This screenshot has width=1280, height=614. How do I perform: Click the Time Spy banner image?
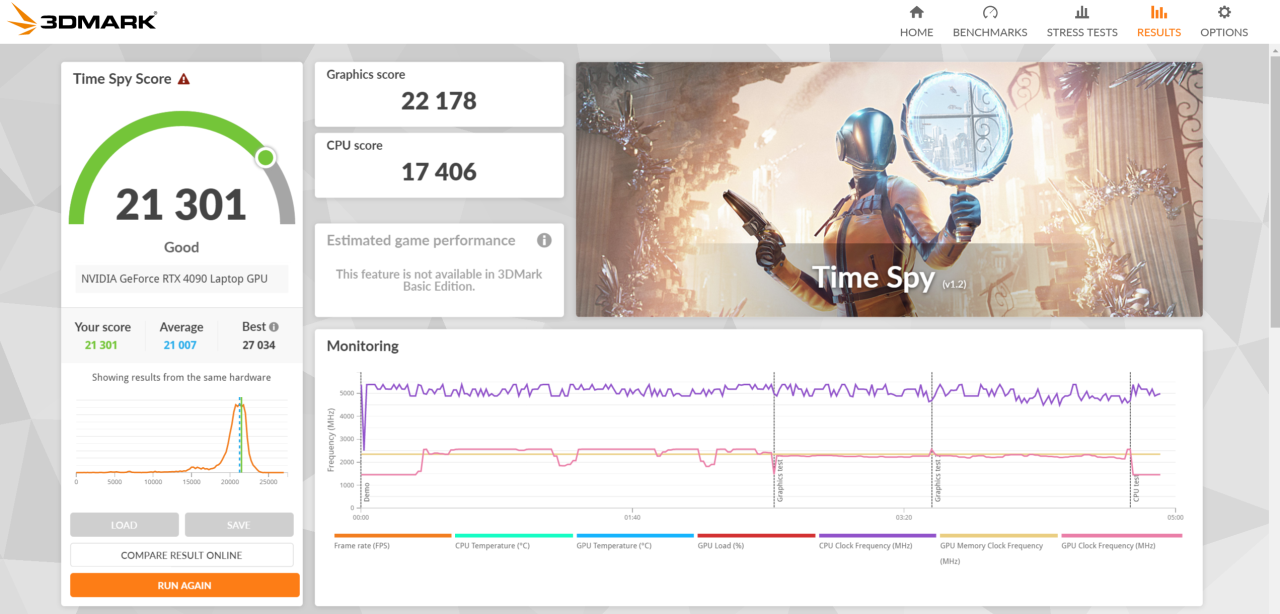pos(889,189)
